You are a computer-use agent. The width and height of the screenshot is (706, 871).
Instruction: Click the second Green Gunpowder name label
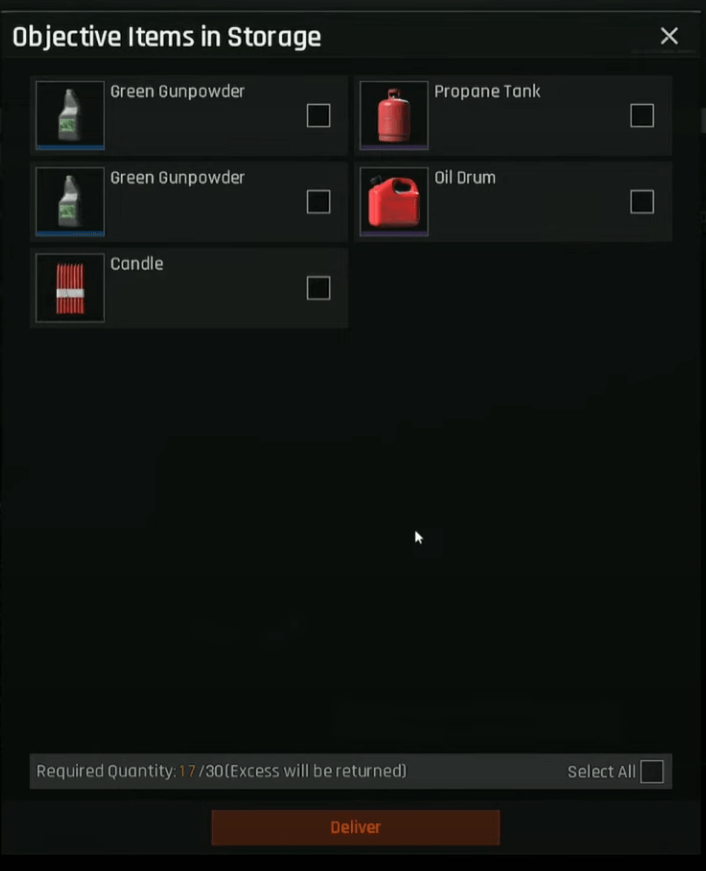pyautogui.click(x=177, y=178)
